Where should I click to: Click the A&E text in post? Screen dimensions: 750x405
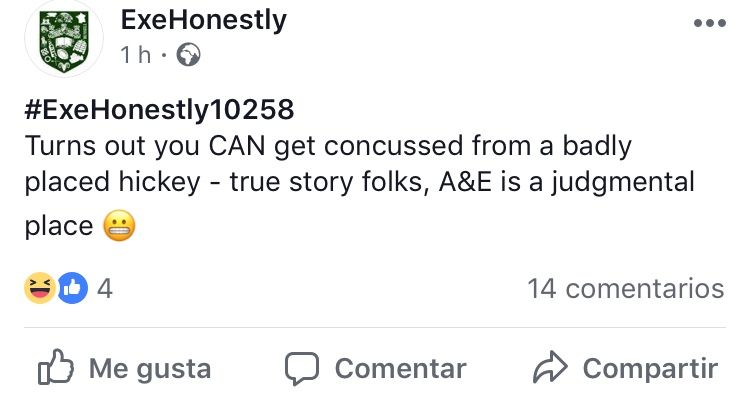[465, 182]
